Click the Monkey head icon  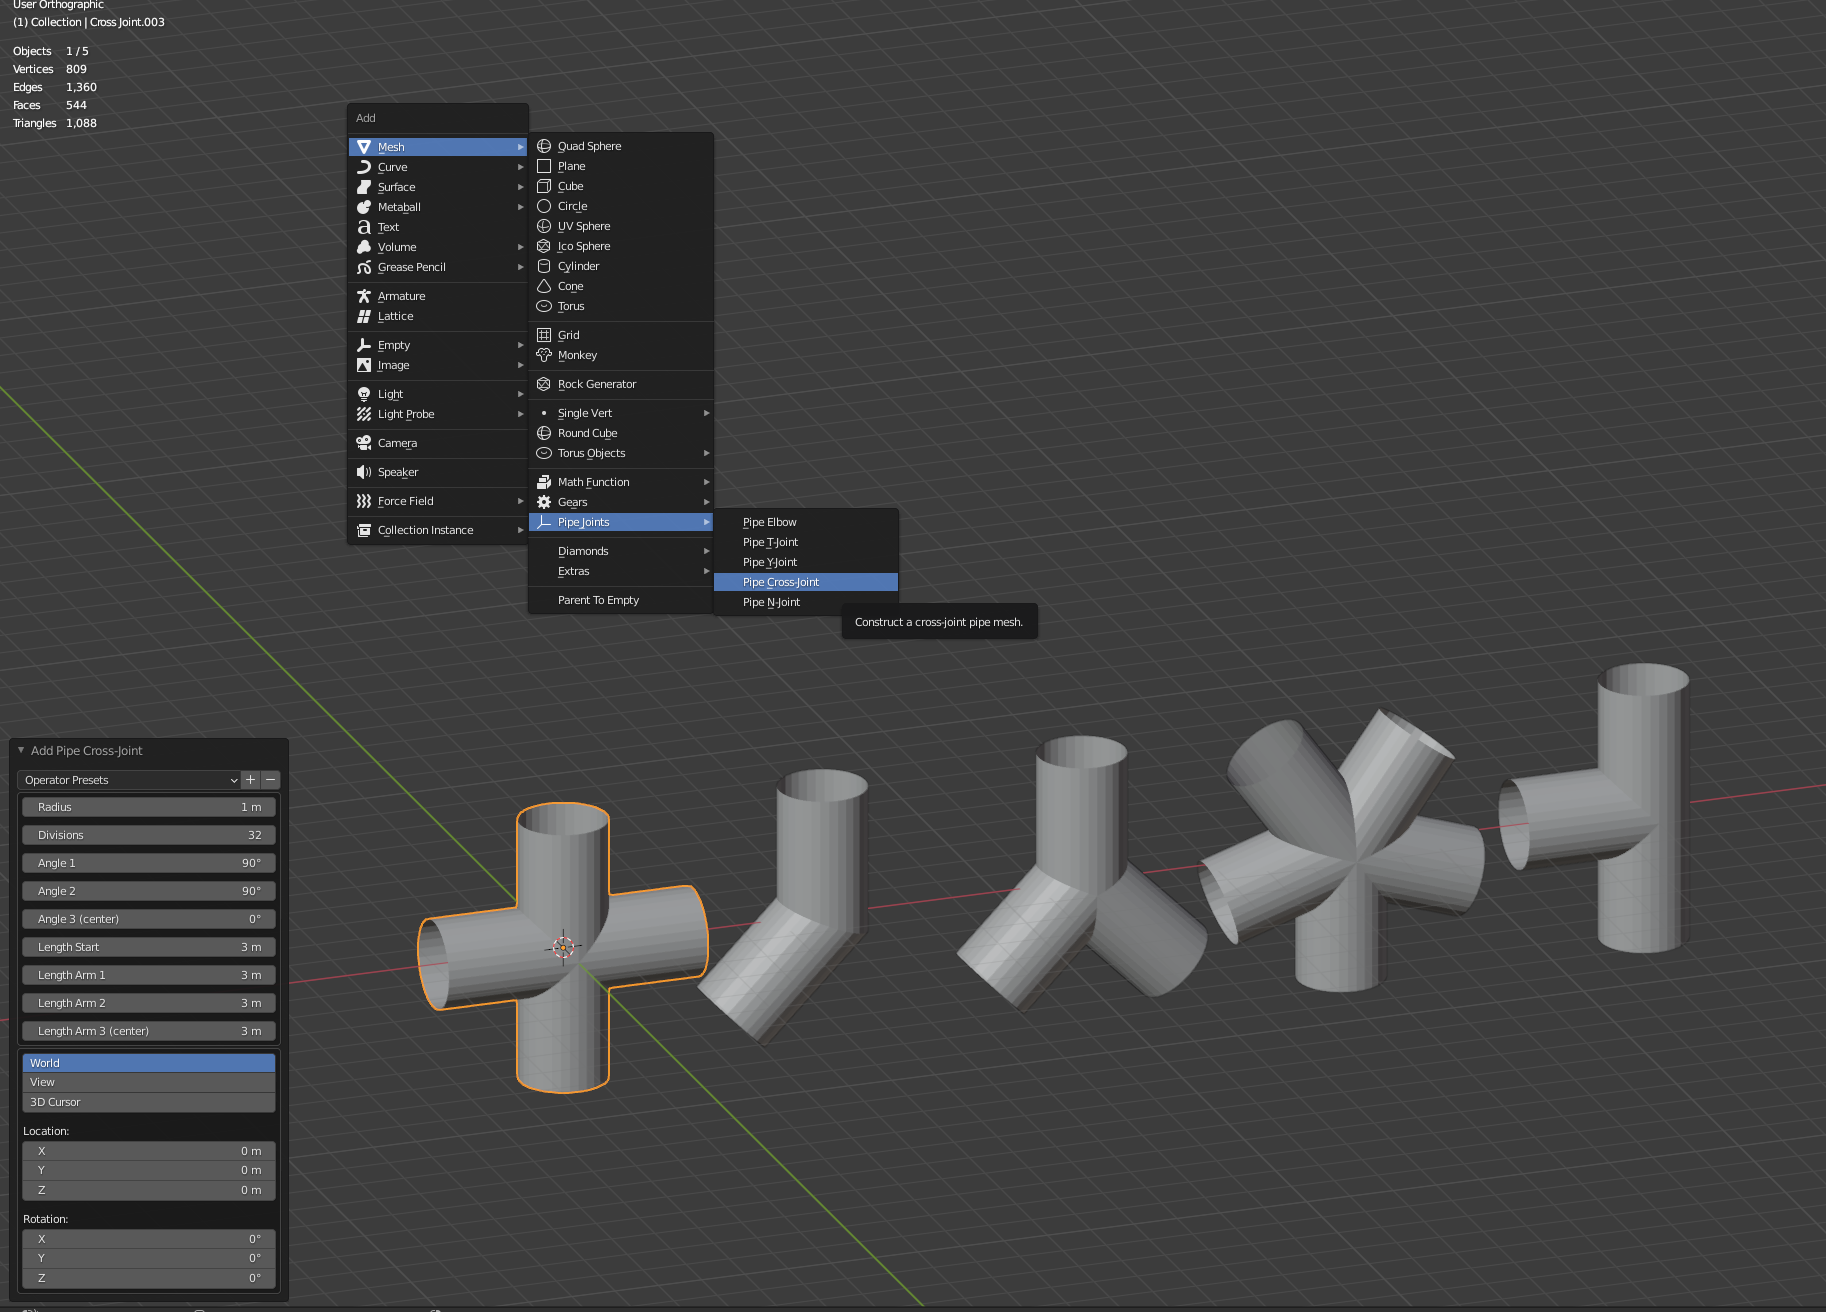(544, 355)
